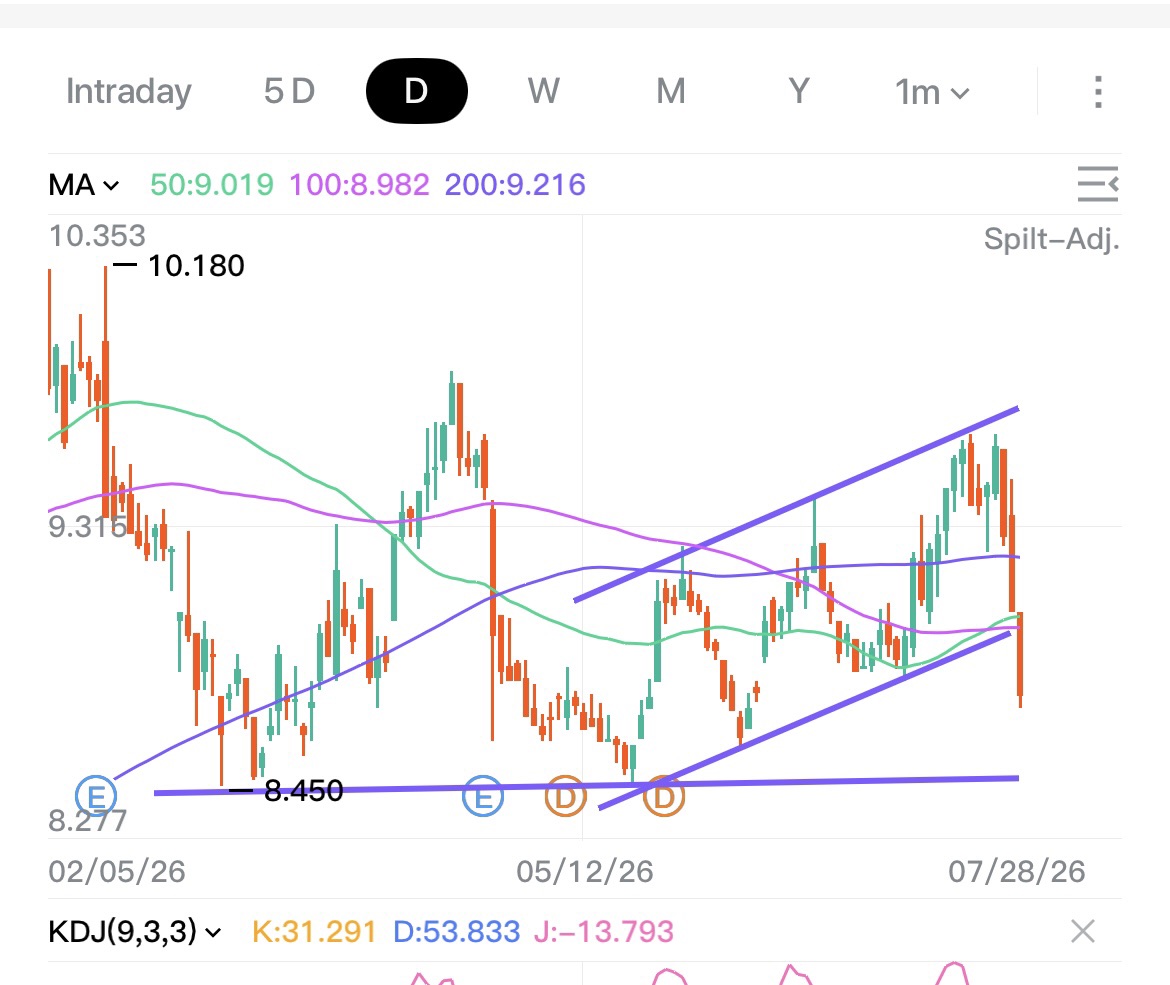Tap the 10.180 high price label

coord(195,266)
